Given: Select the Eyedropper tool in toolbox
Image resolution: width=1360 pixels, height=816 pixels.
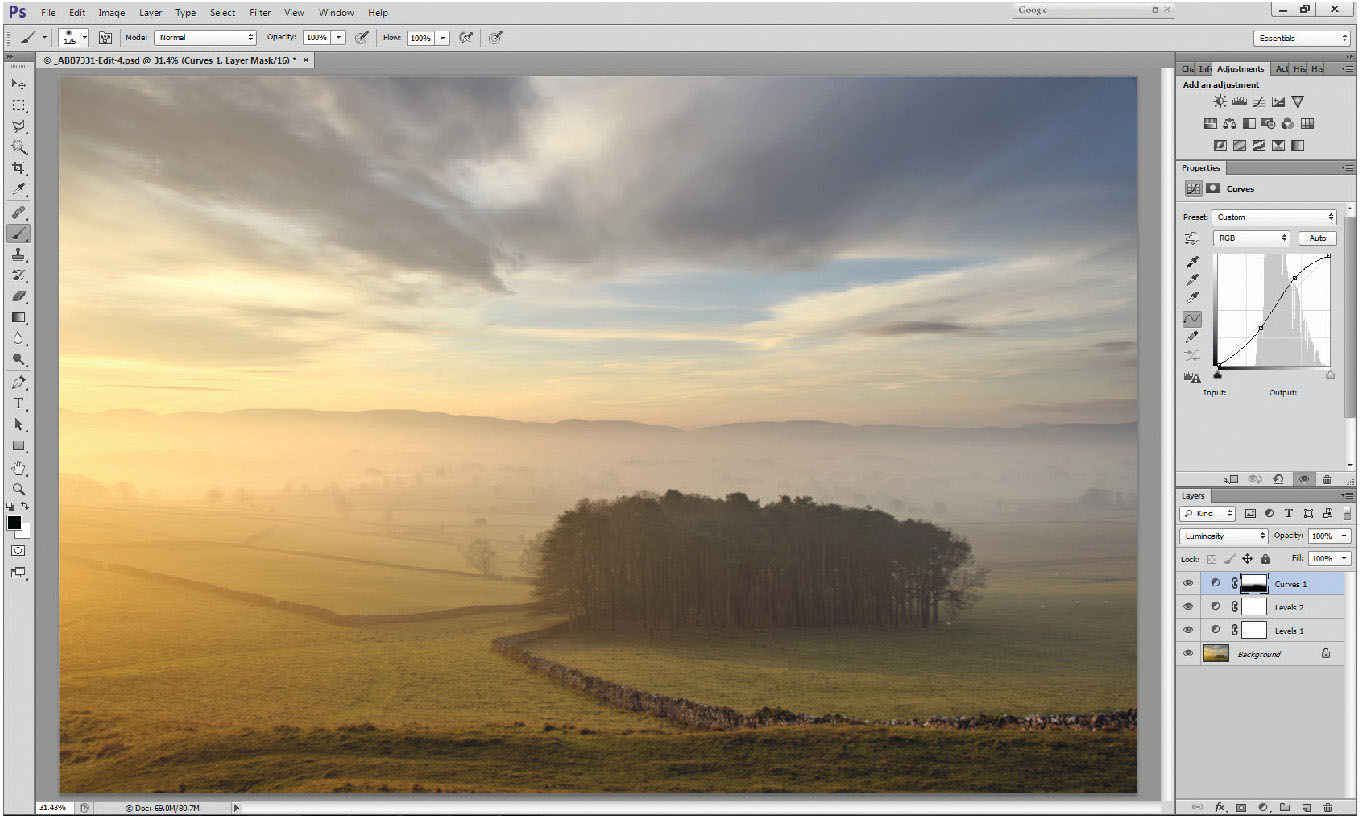Looking at the screenshot, I should click(19, 189).
